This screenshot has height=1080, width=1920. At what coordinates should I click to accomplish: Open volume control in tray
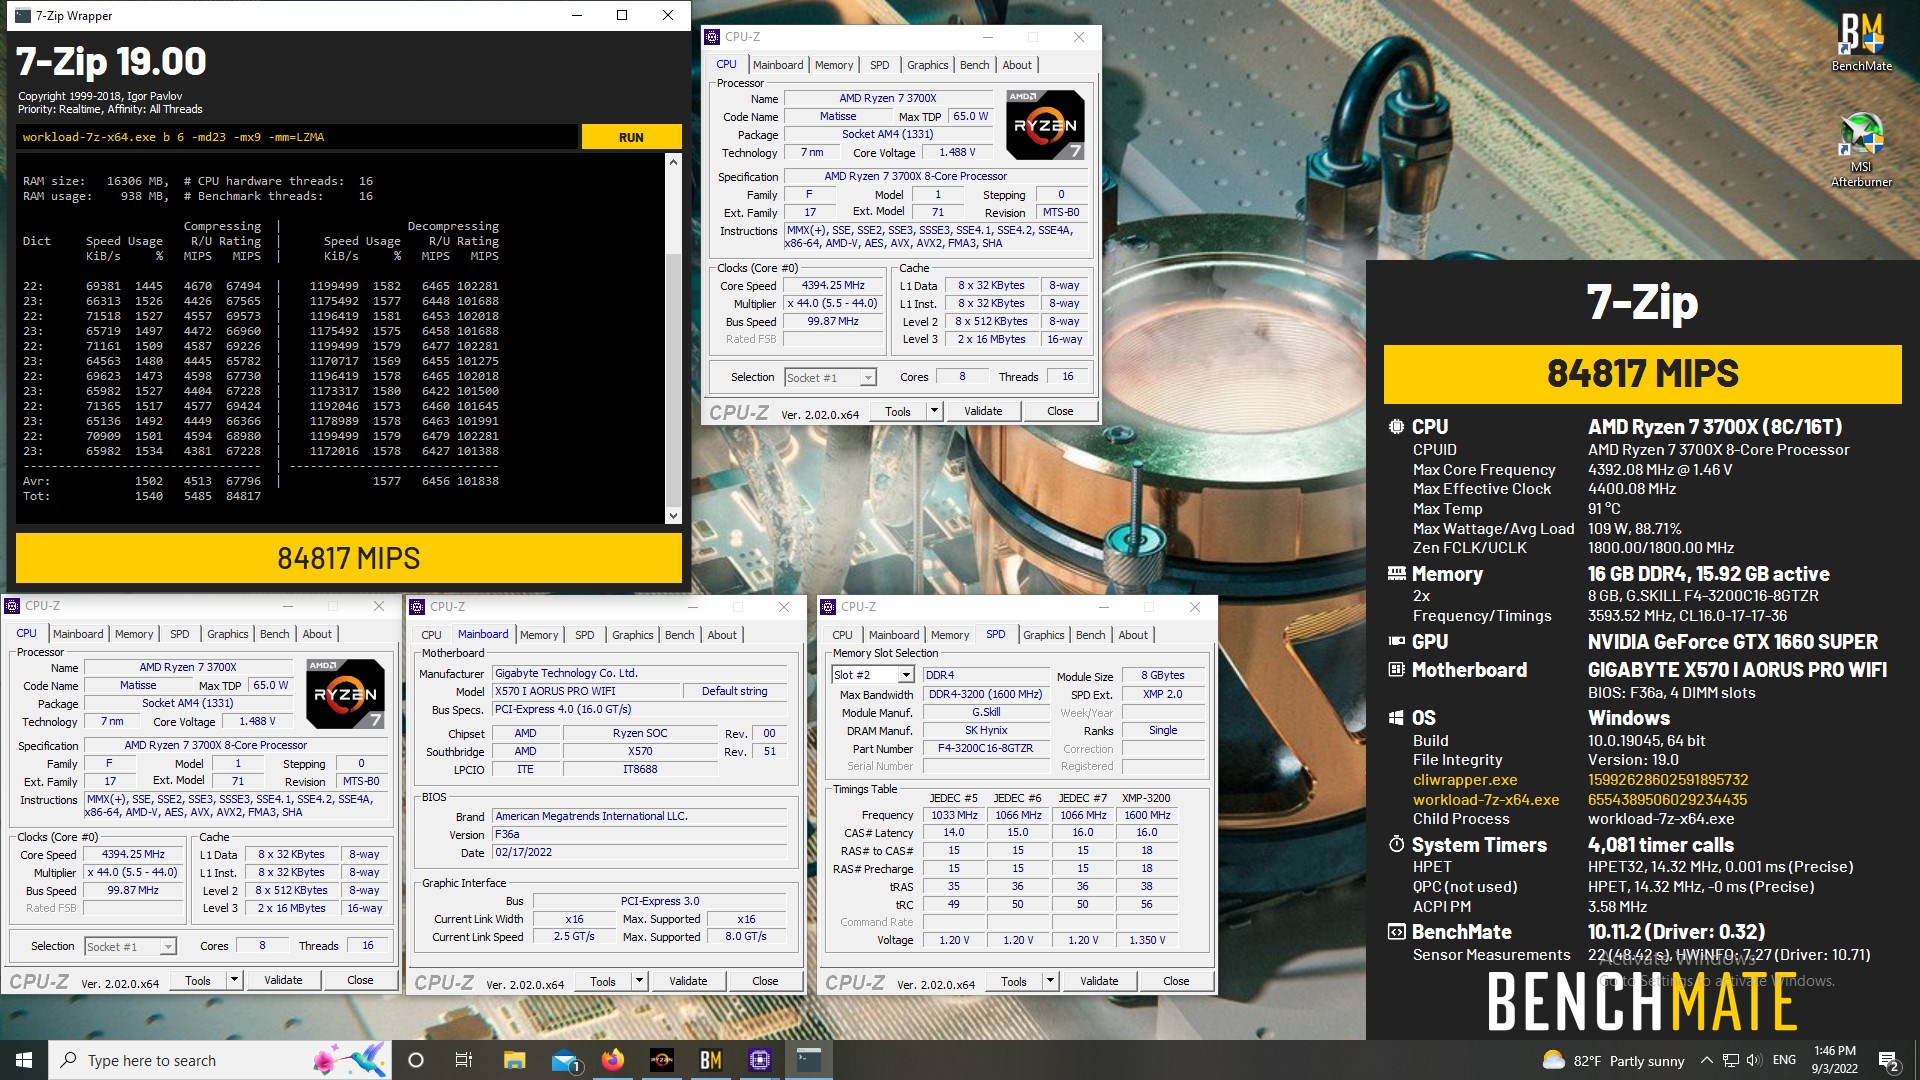(1755, 1060)
